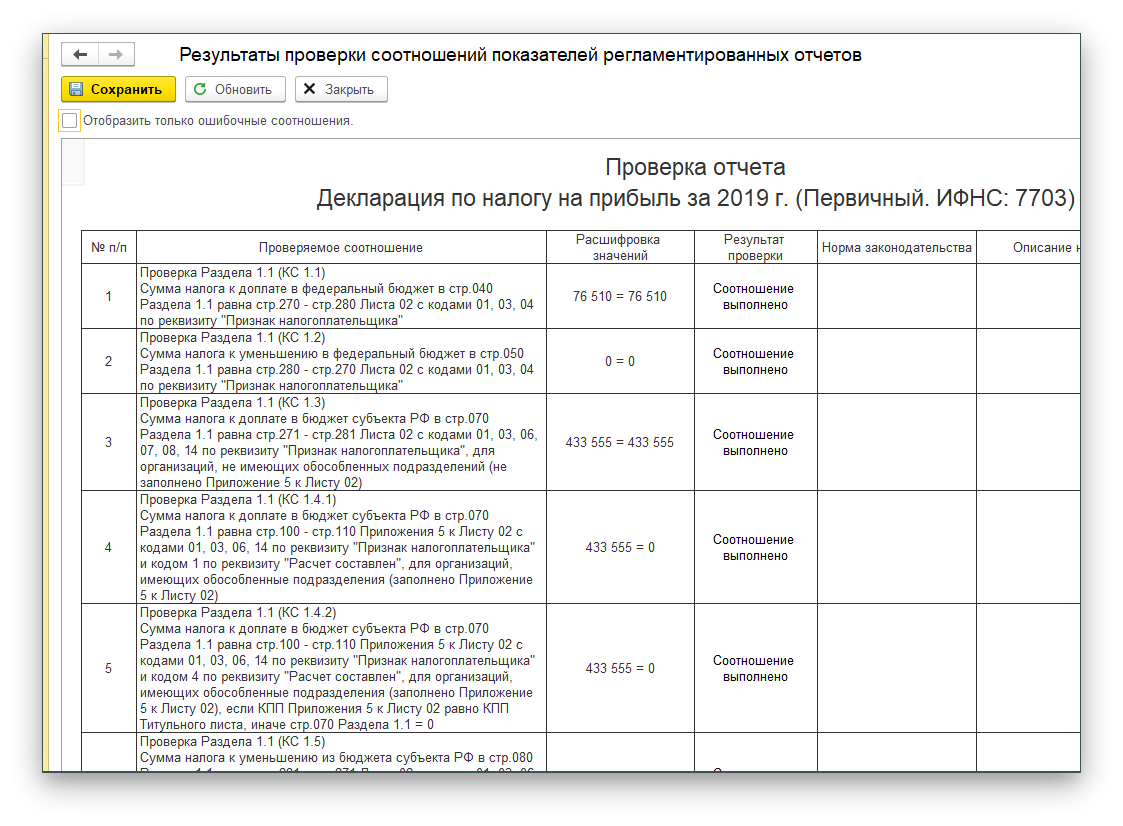This screenshot has height=826, width=1123.
Task: Select row number 5 cell
Action: pyautogui.click(x=109, y=668)
